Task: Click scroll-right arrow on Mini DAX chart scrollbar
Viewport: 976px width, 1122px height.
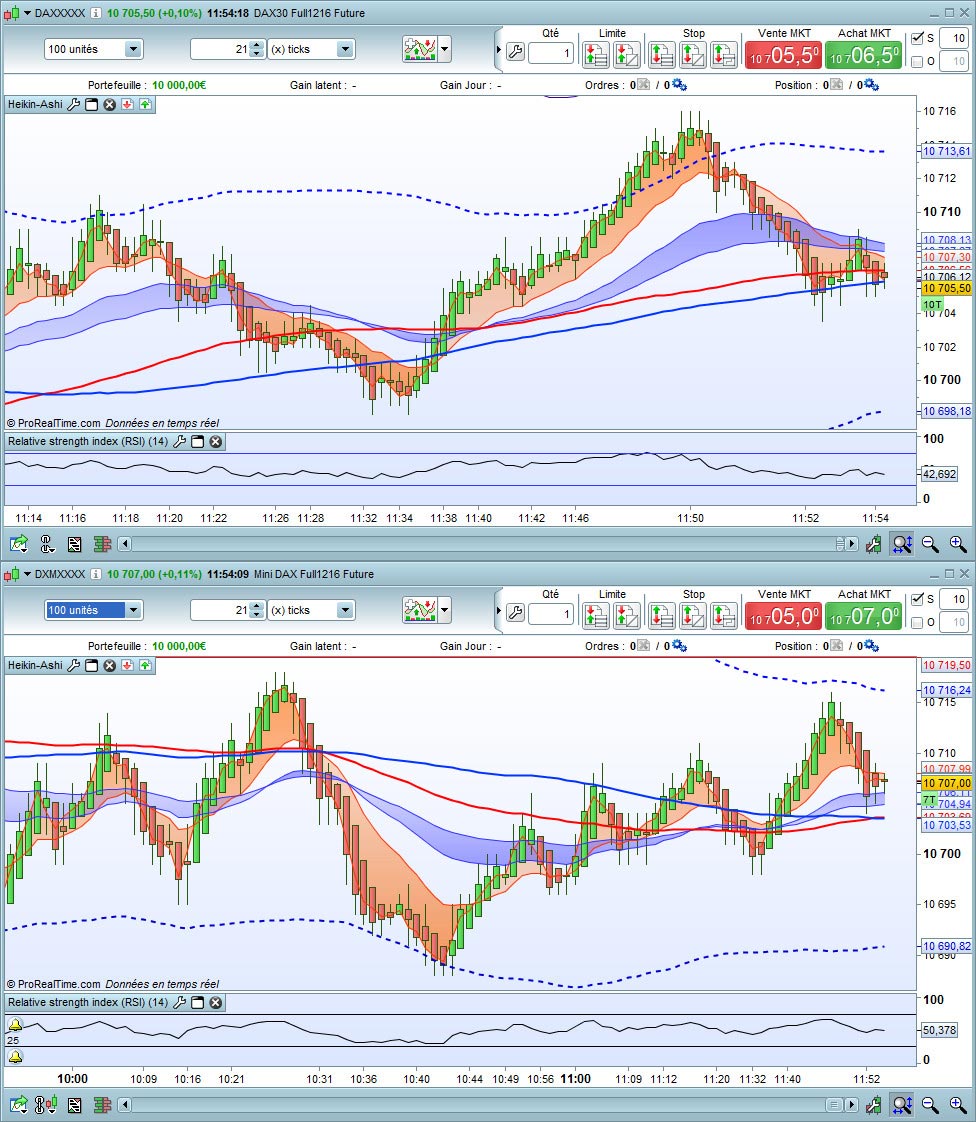Action: tap(851, 1106)
